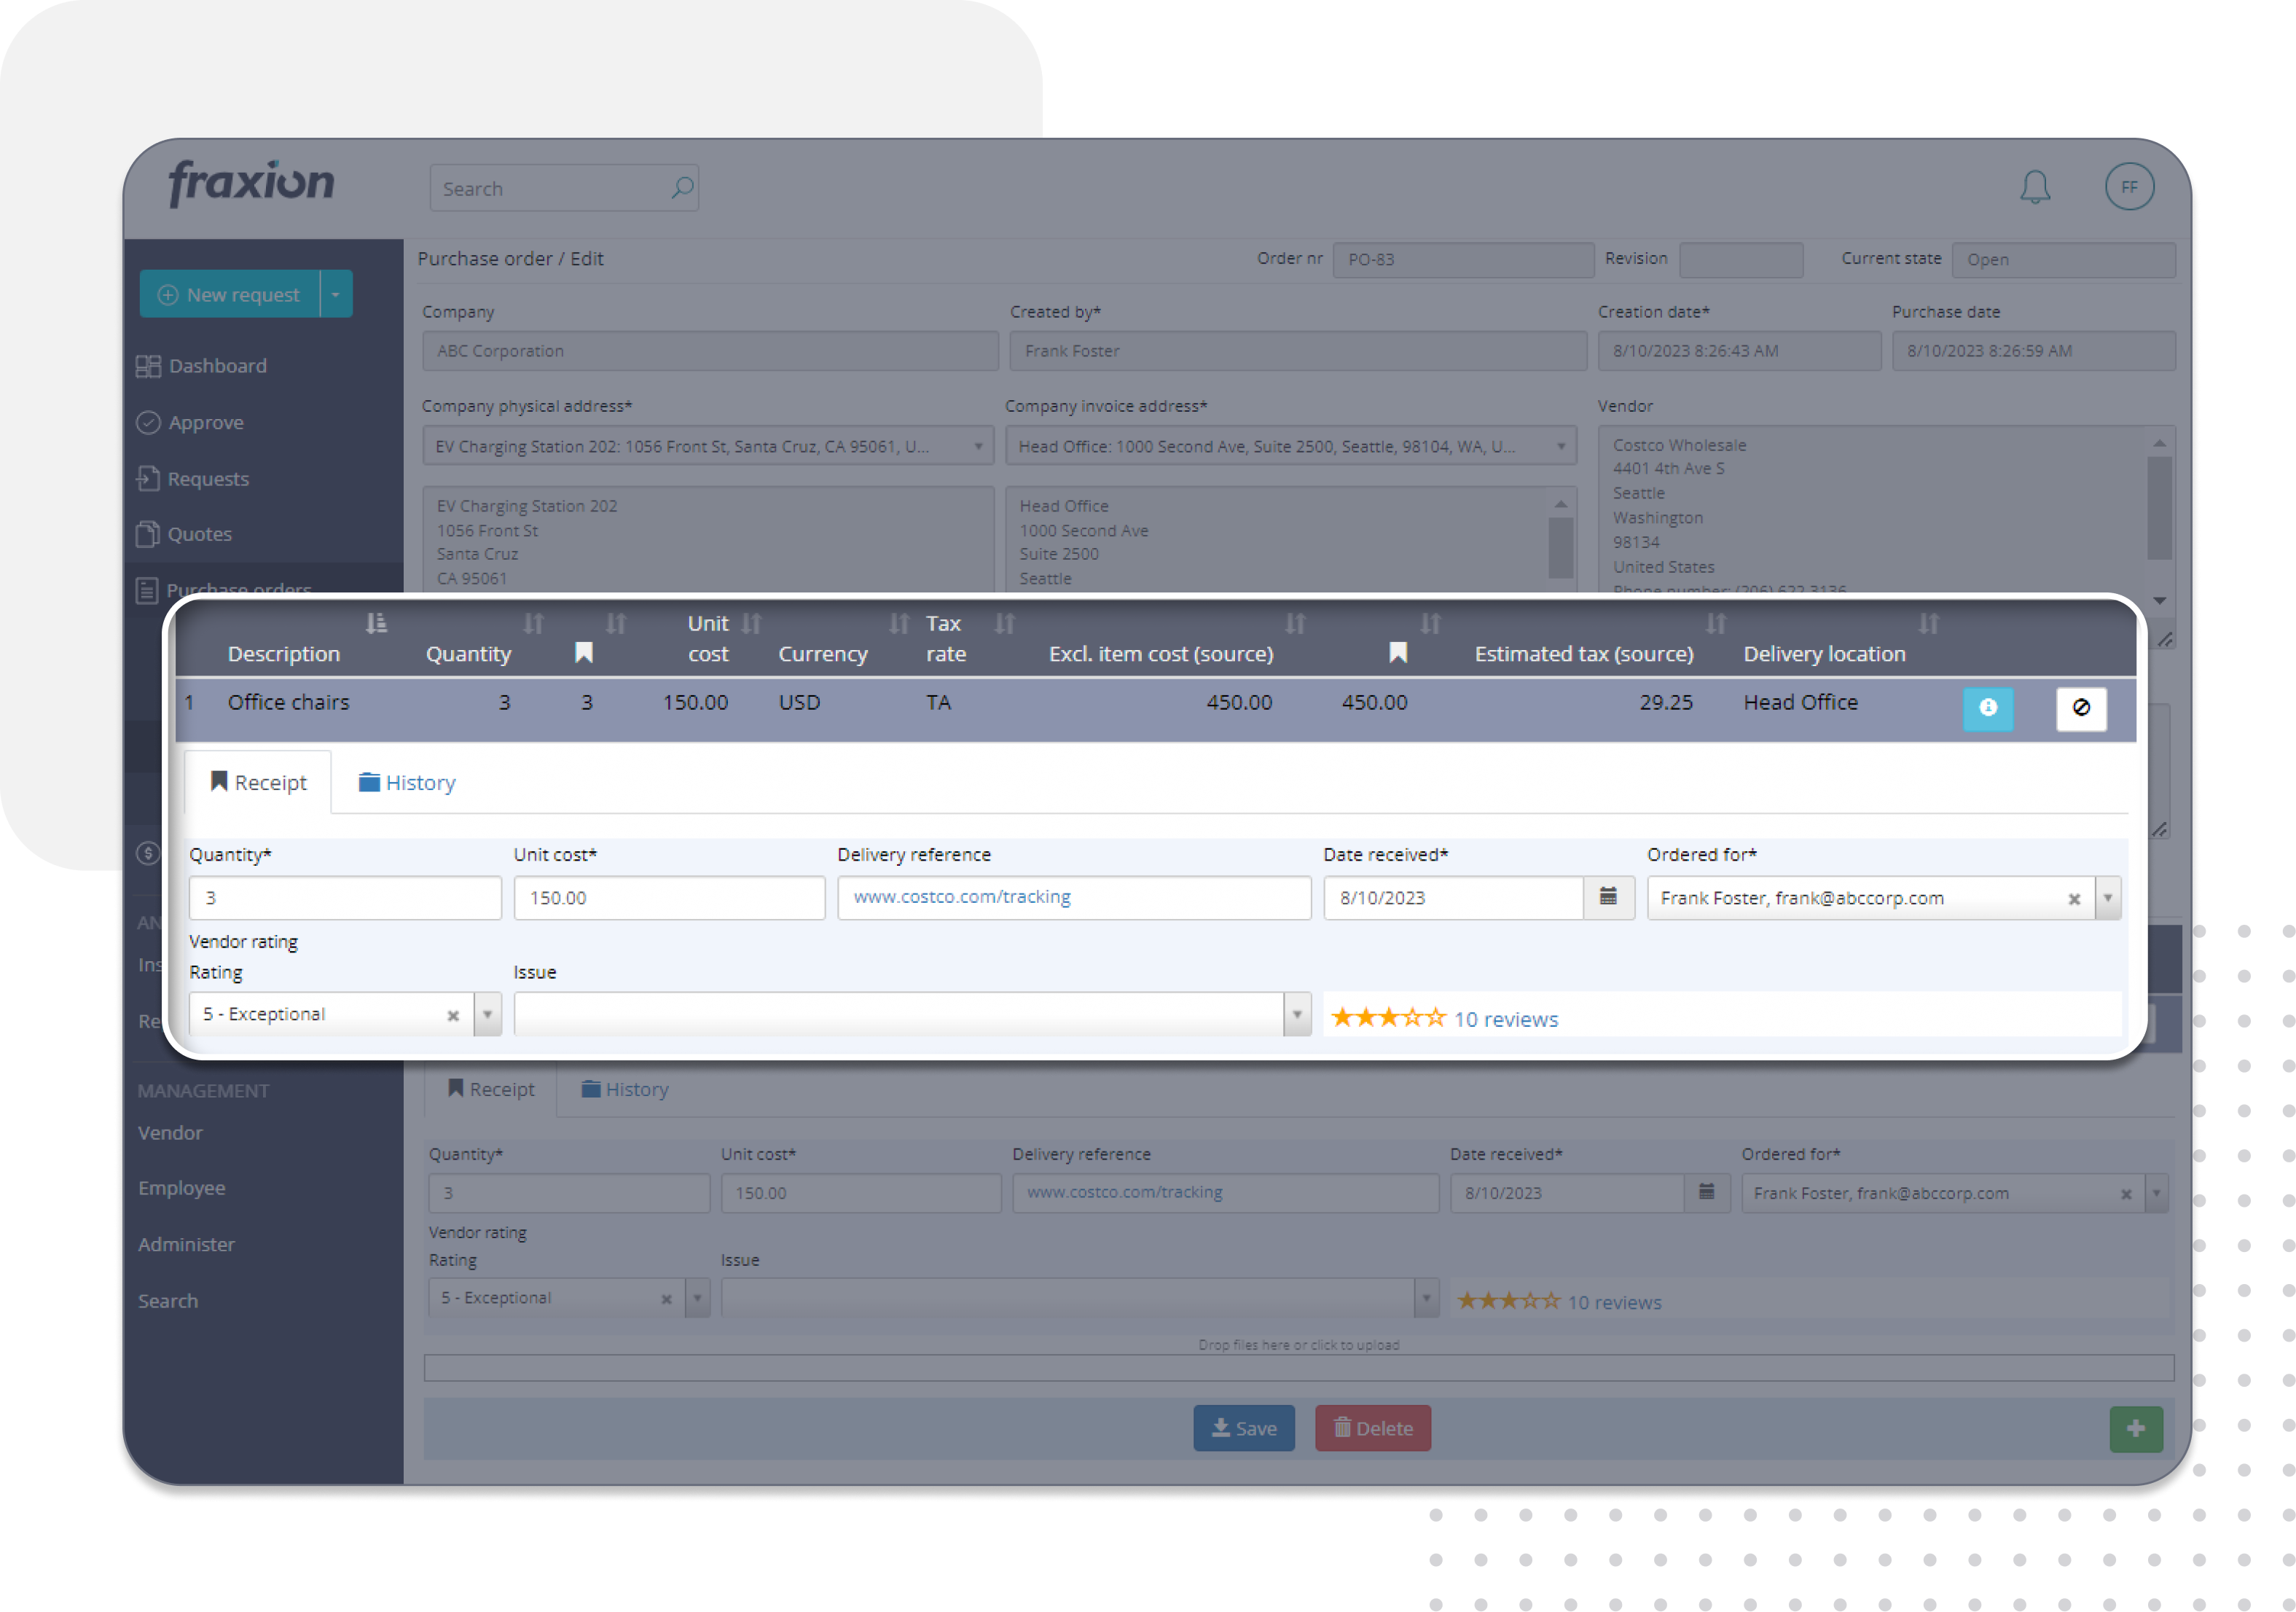The width and height of the screenshot is (2296, 1612).
Task: Click the cancel icon on the Office chairs row
Action: tap(2082, 709)
